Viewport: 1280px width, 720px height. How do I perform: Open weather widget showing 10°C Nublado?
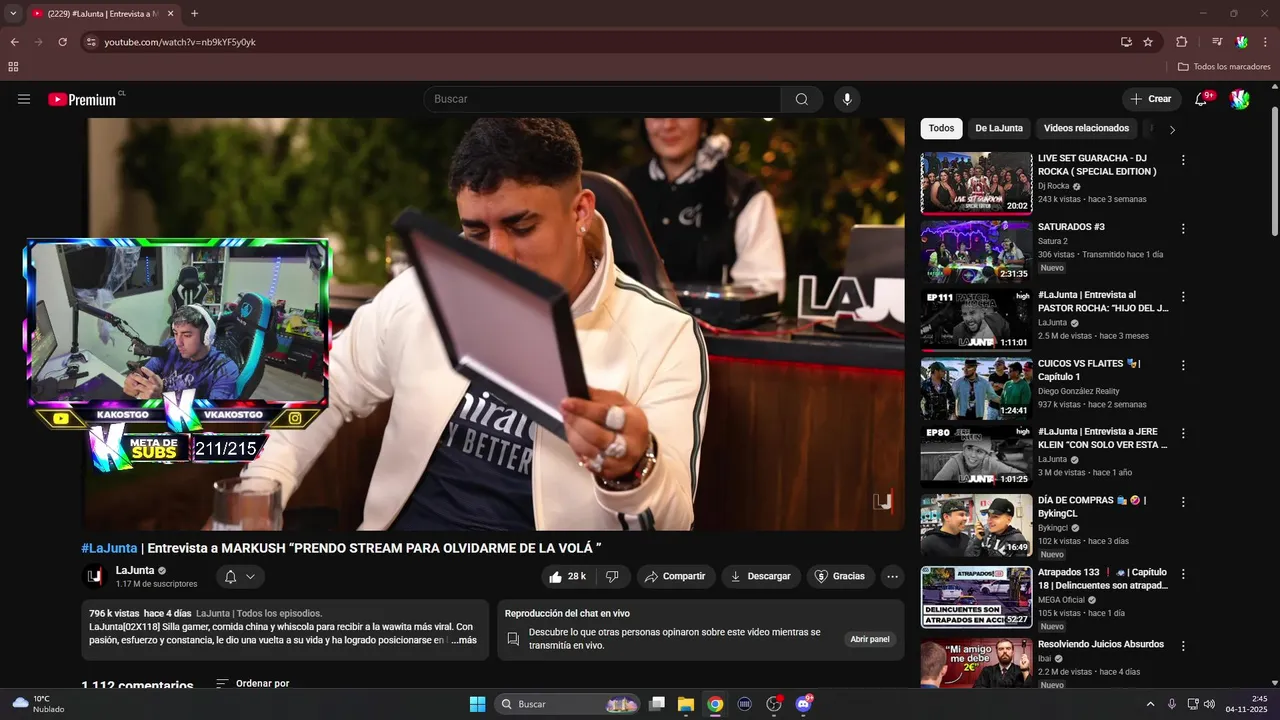[38, 704]
